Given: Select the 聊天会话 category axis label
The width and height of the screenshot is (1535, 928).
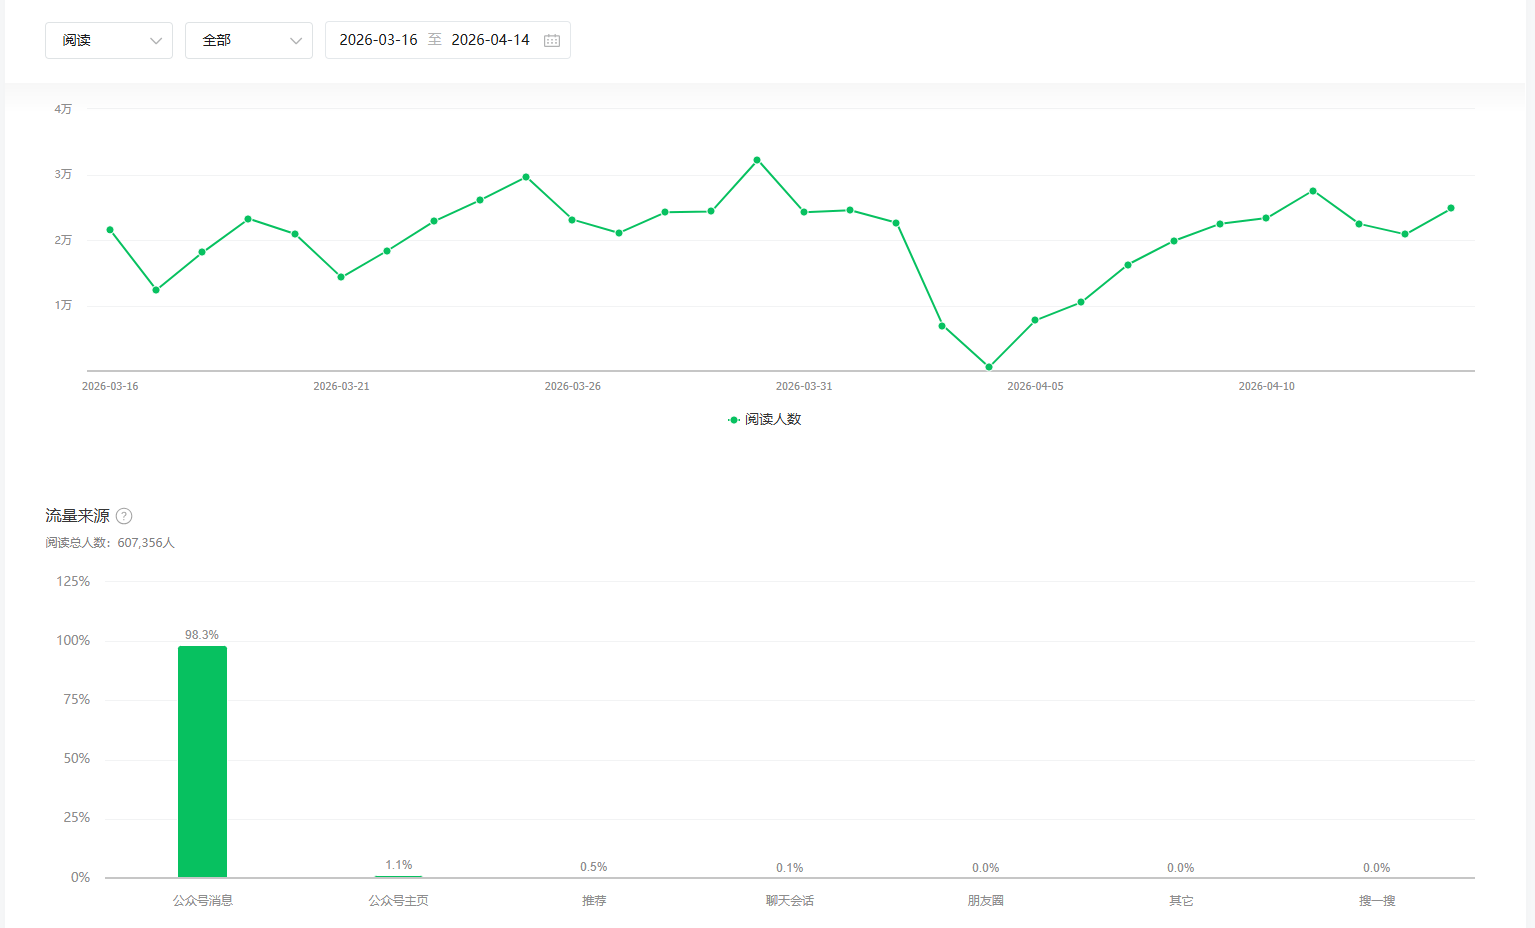Looking at the screenshot, I should tap(790, 901).
